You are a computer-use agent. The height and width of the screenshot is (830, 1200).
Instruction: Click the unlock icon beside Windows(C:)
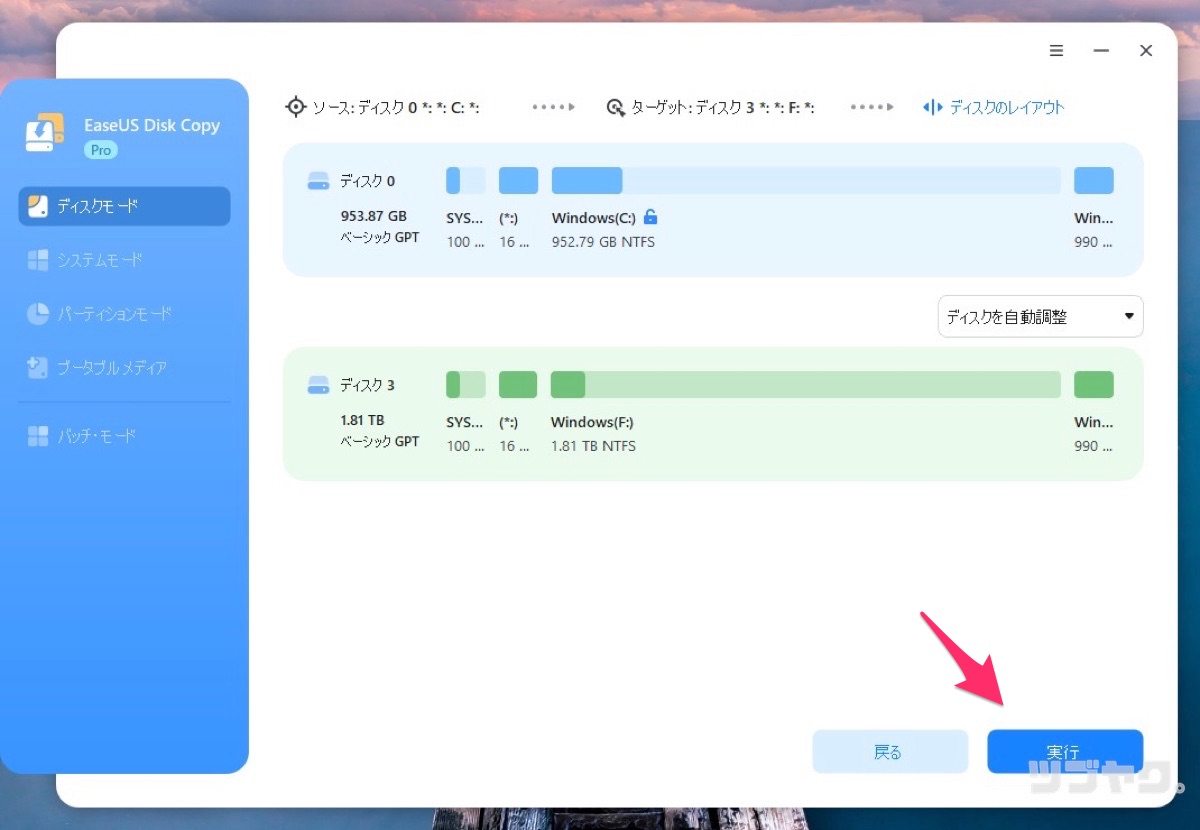click(651, 217)
